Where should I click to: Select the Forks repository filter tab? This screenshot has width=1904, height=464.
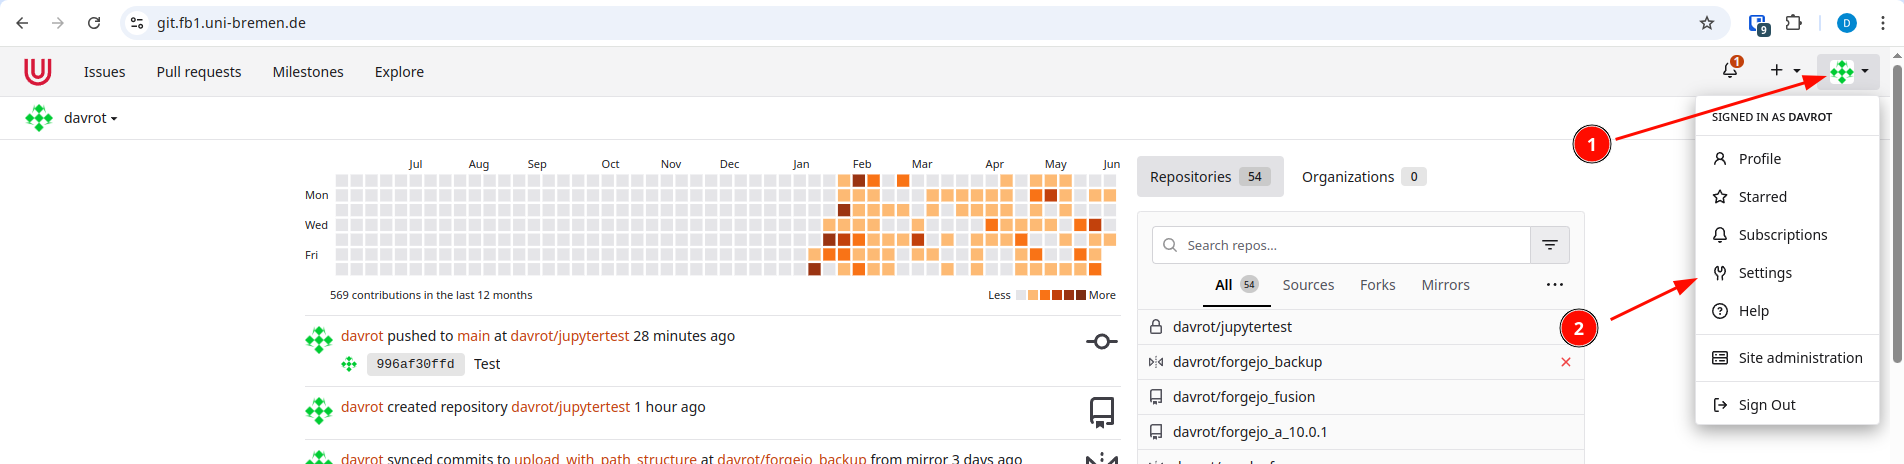coord(1377,285)
